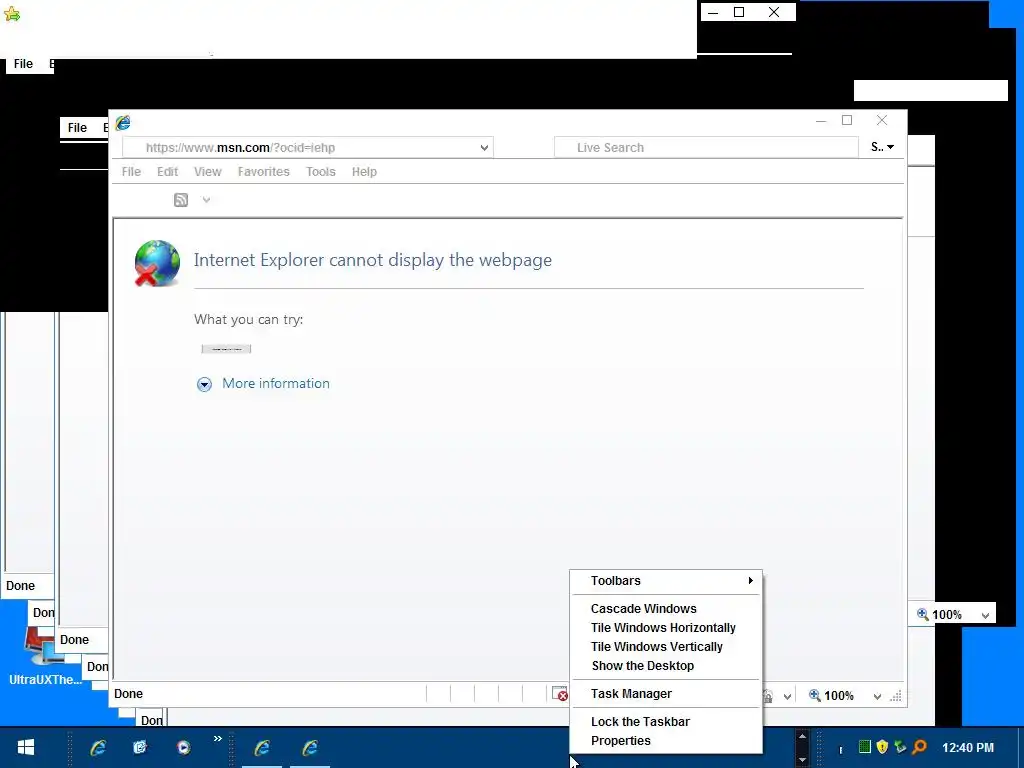Viewport: 1024px width, 768px height.
Task: Click the resize grip in front window status bar
Action: [896, 696]
